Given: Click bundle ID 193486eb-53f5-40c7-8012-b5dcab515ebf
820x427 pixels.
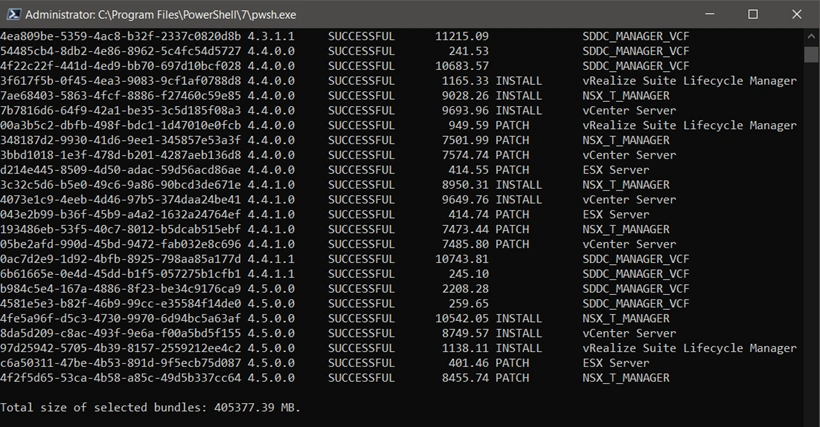Looking at the screenshot, I should (121, 229).
